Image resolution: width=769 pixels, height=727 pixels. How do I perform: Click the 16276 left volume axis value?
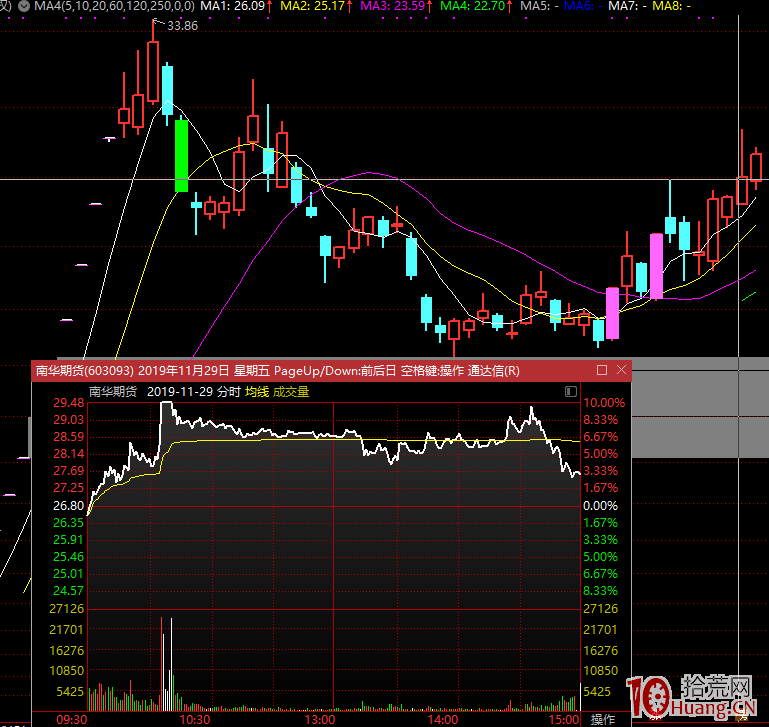(x=67, y=650)
